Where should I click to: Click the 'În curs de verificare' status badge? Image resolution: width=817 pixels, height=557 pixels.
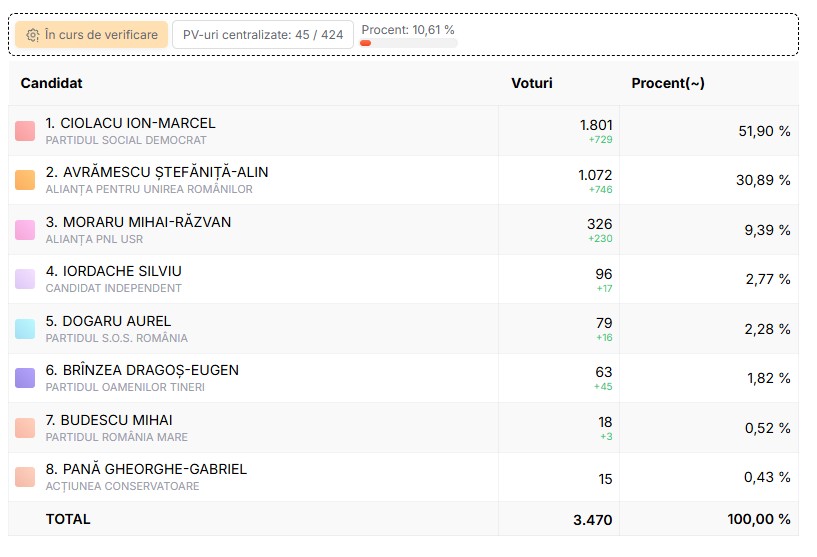[91, 35]
